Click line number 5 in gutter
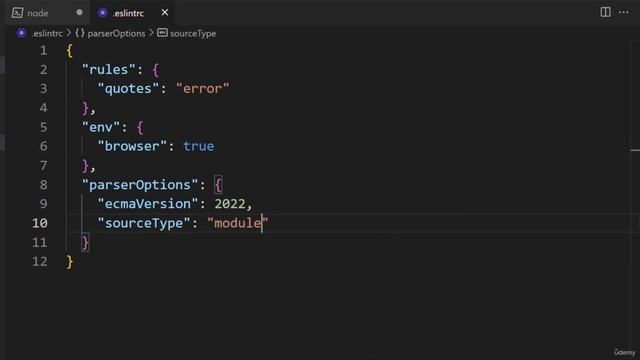Viewport: 640px width, 360px height. [x=44, y=127]
